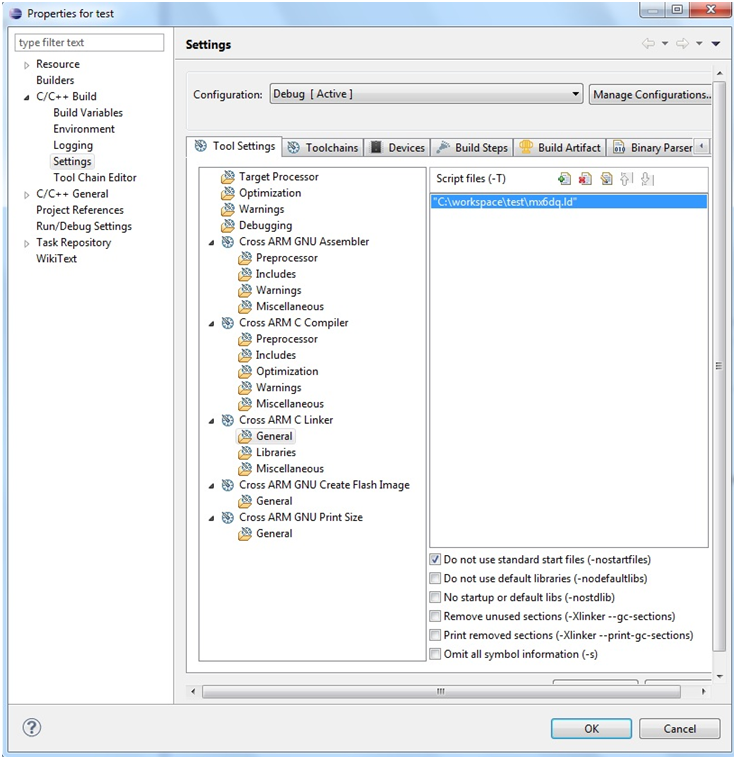Screen dimensions: 736x759
Task: Click the Build Artifact trophy icon
Action: click(526, 147)
